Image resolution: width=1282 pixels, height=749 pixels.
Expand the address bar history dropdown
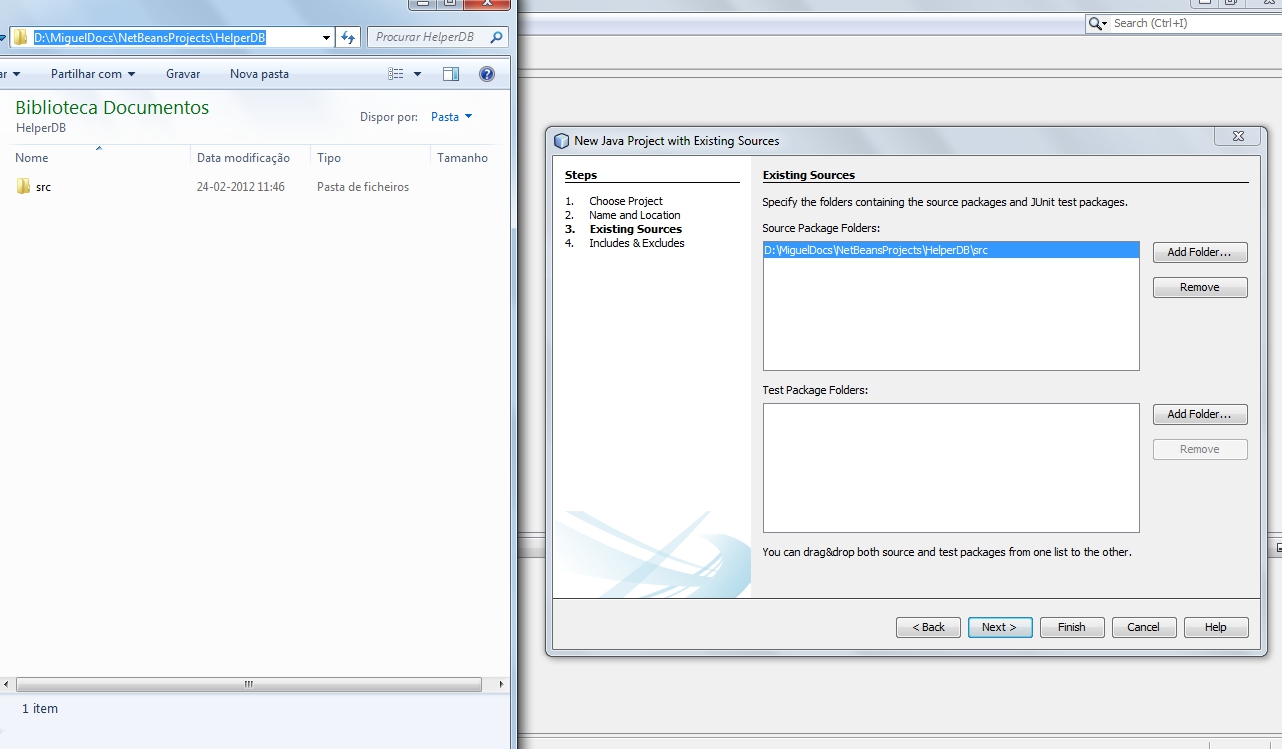(326, 36)
